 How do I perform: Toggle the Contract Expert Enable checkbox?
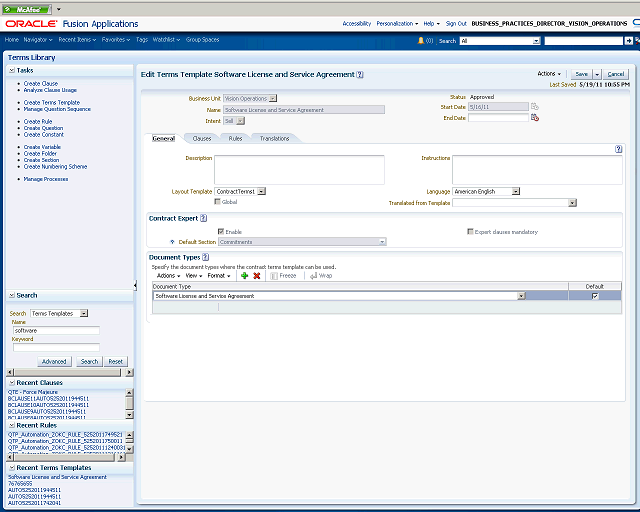[221, 232]
